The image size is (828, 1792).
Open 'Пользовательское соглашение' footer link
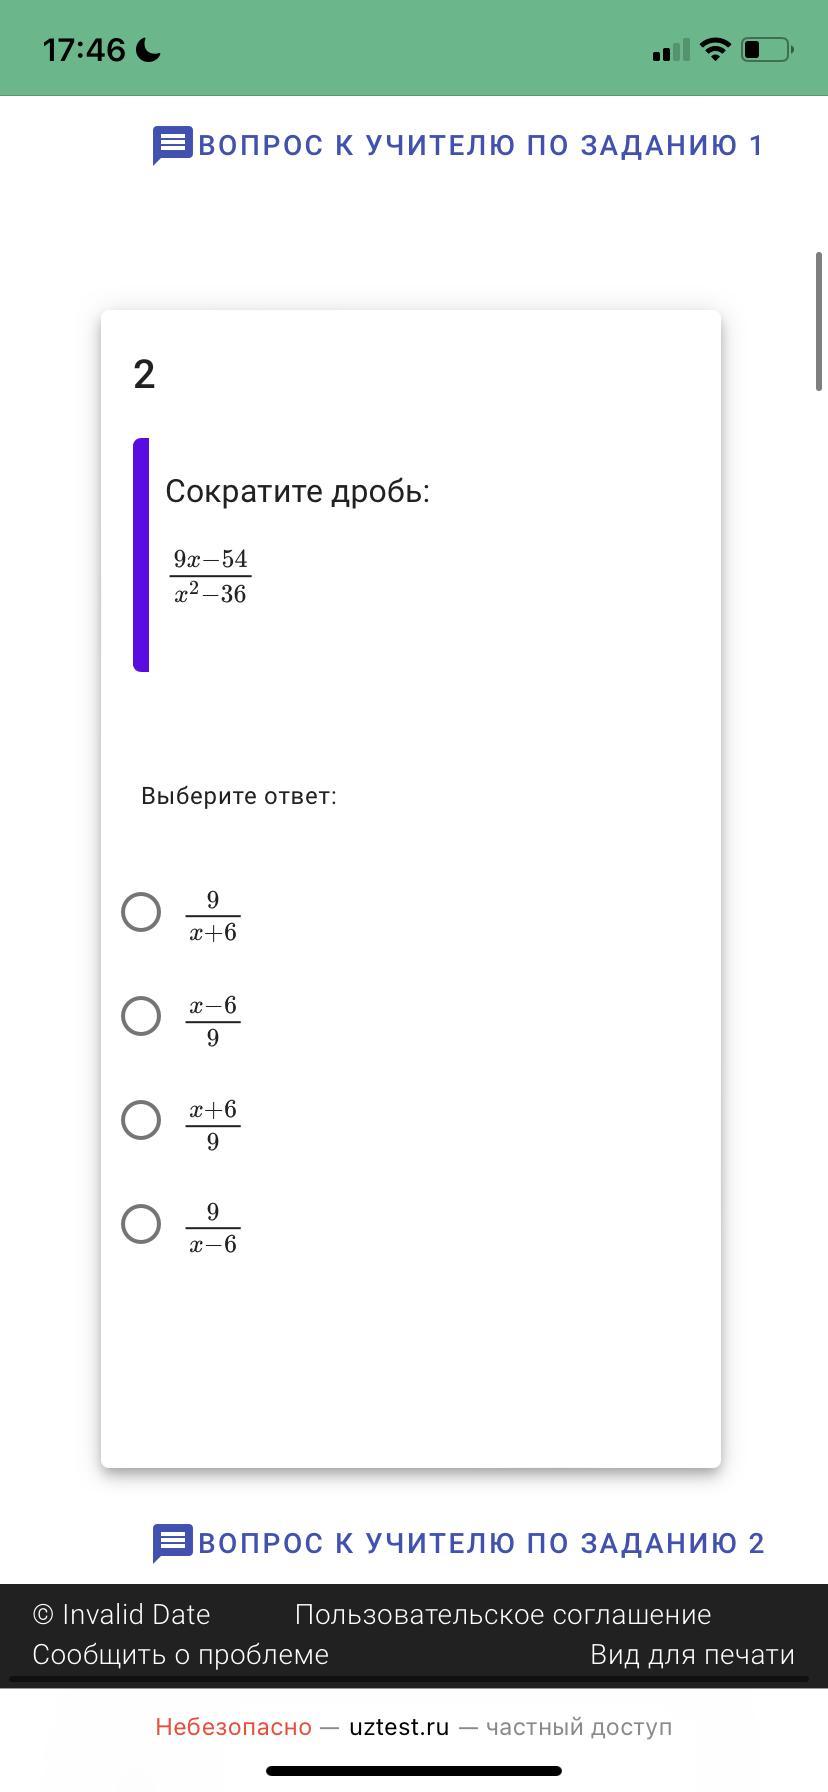503,1615
